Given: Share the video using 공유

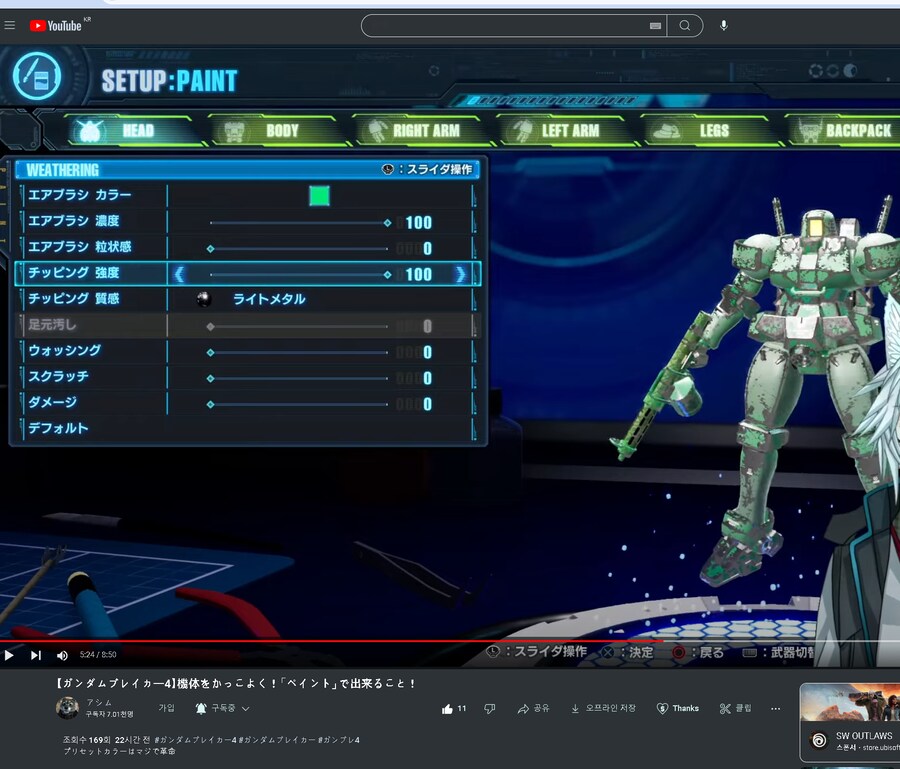Looking at the screenshot, I should (x=533, y=709).
